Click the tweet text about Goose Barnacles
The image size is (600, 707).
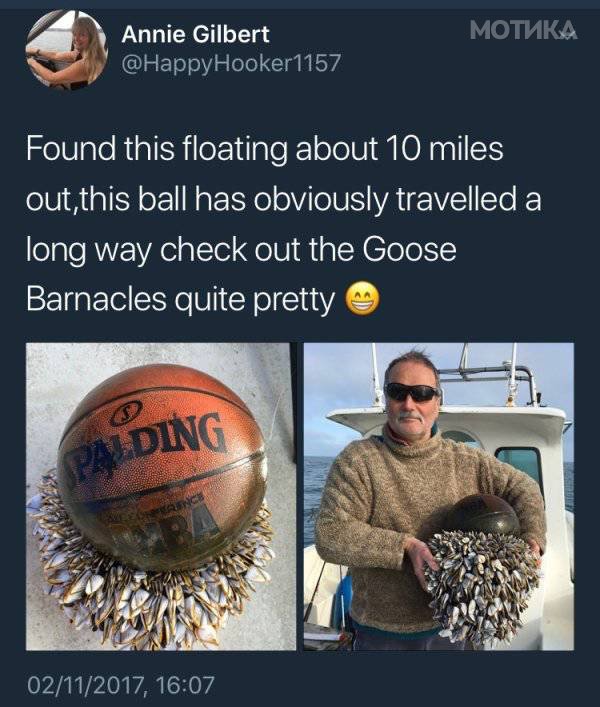[284, 224]
